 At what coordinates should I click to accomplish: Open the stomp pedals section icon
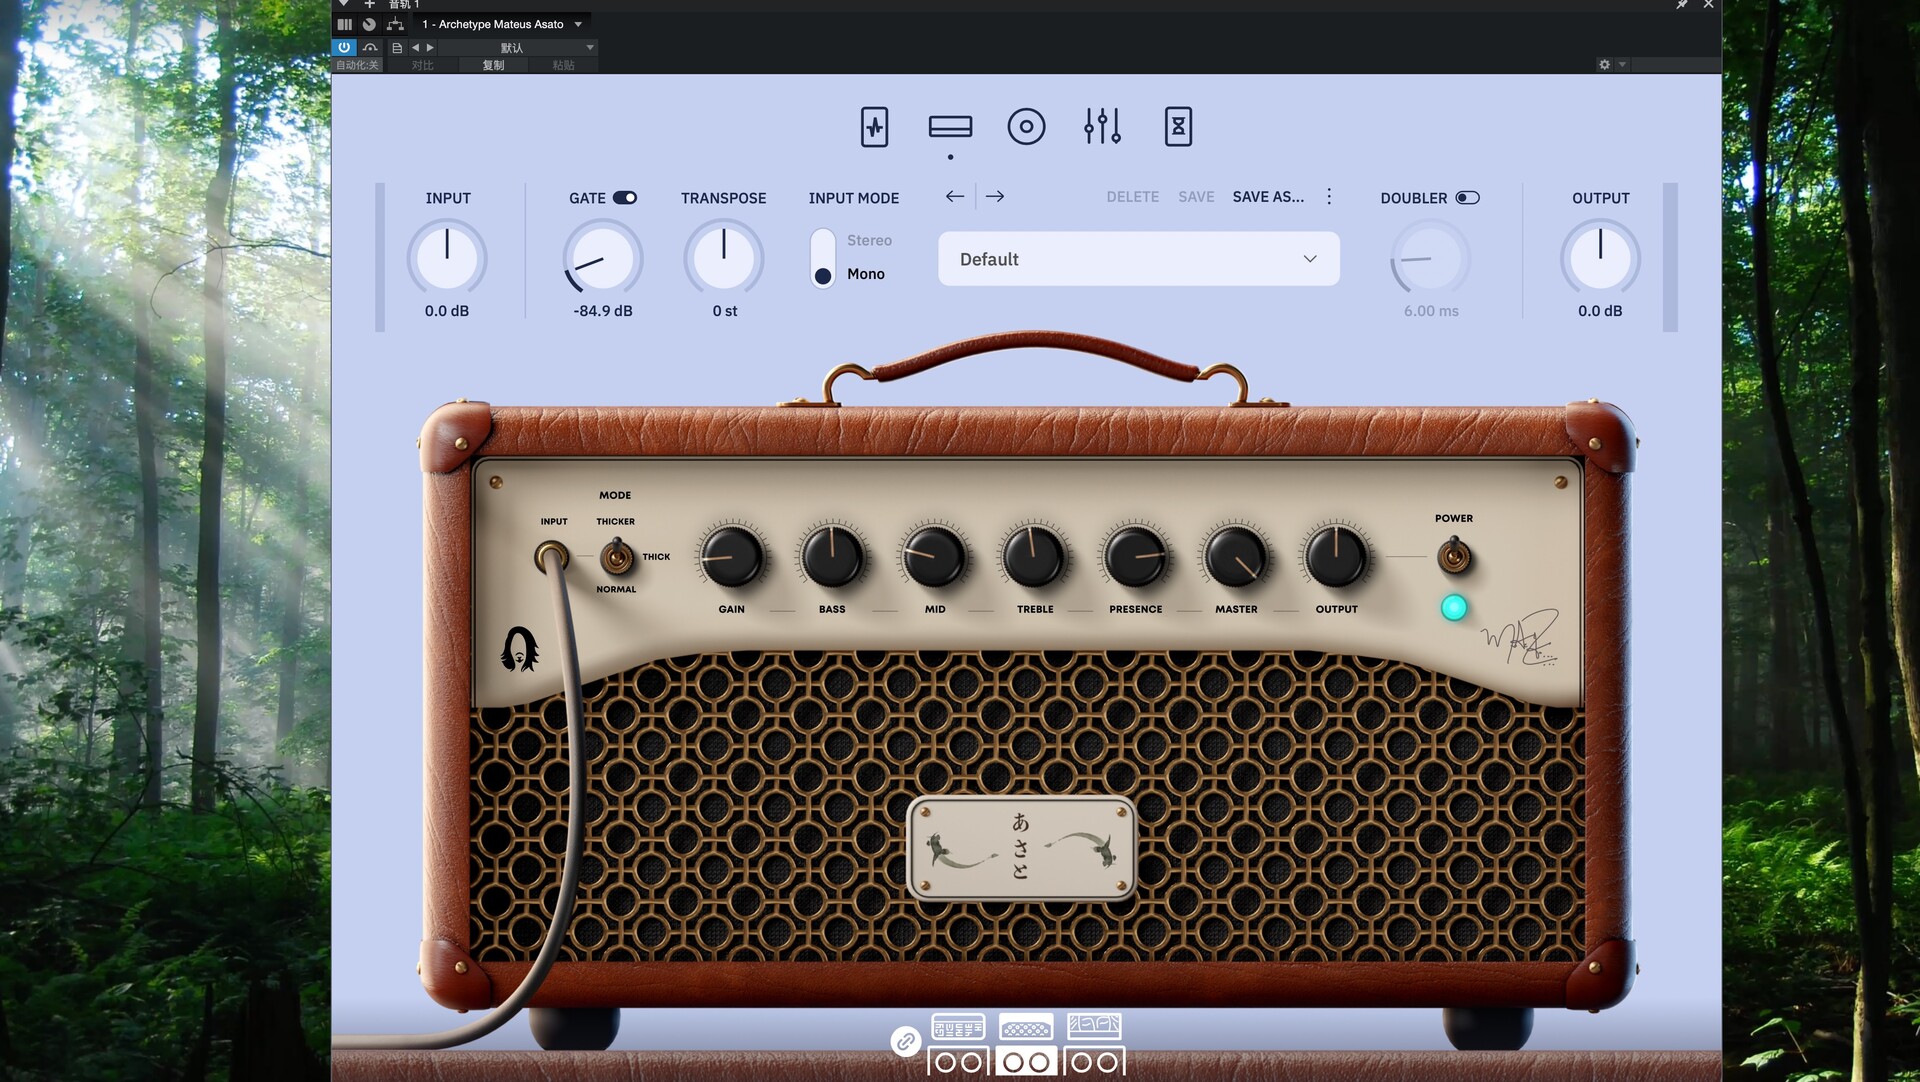pyautogui.click(x=874, y=127)
